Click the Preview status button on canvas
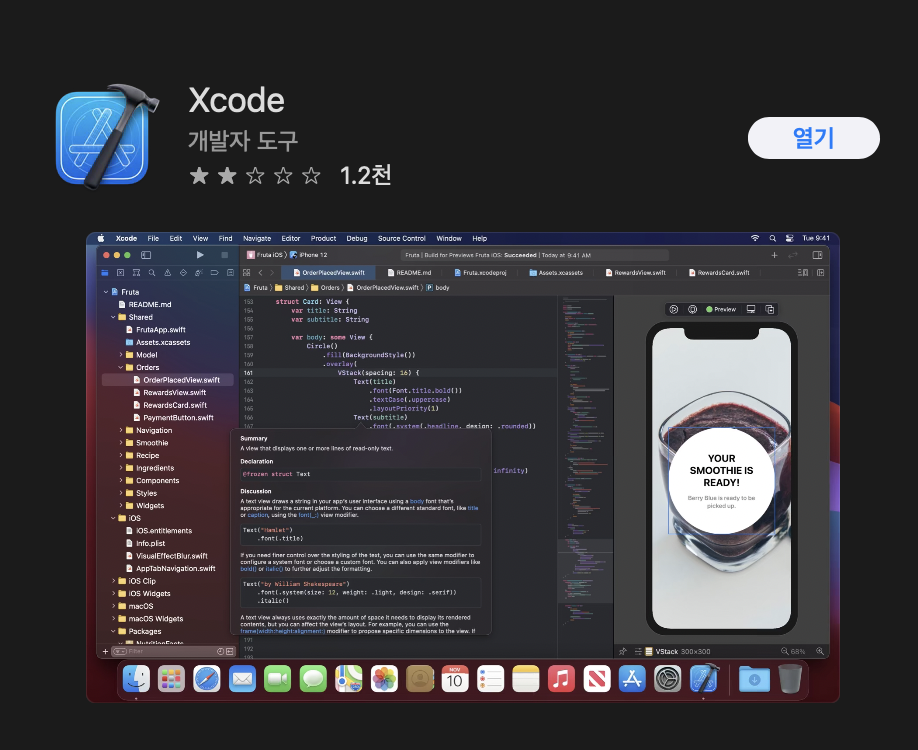The height and width of the screenshot is (750, 918). [721, 309]
